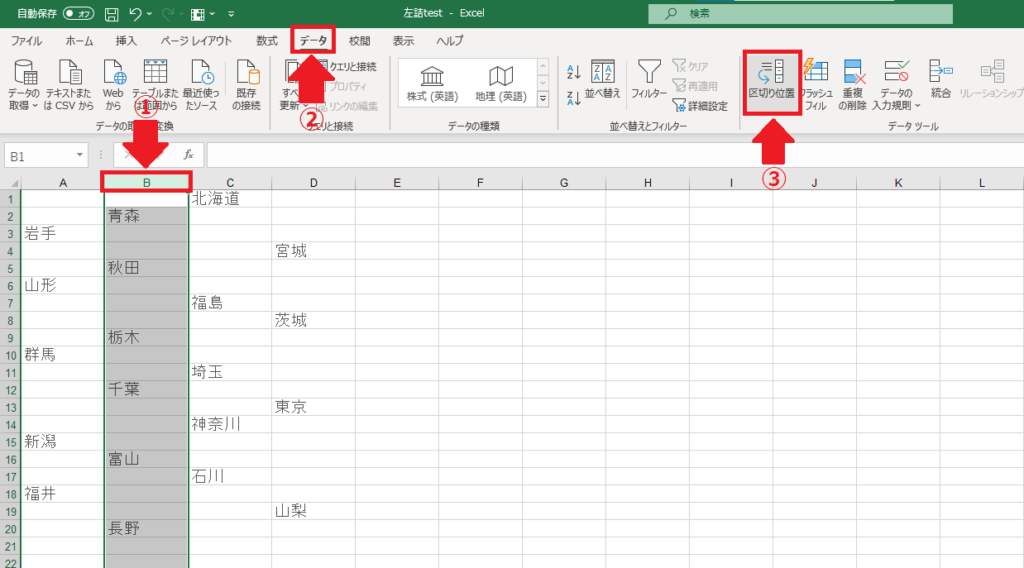This screenshot has height=568, width=1024.
Task: Click cell containing 群馬
Action: (x=63, y=355)
